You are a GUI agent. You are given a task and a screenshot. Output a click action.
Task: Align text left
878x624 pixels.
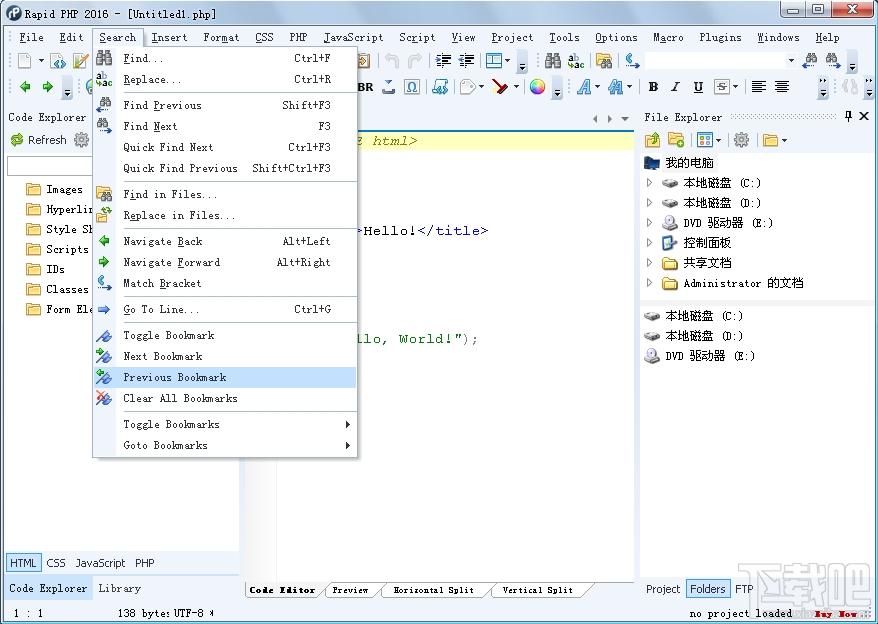pyautogui.click(x=759, y=87)
